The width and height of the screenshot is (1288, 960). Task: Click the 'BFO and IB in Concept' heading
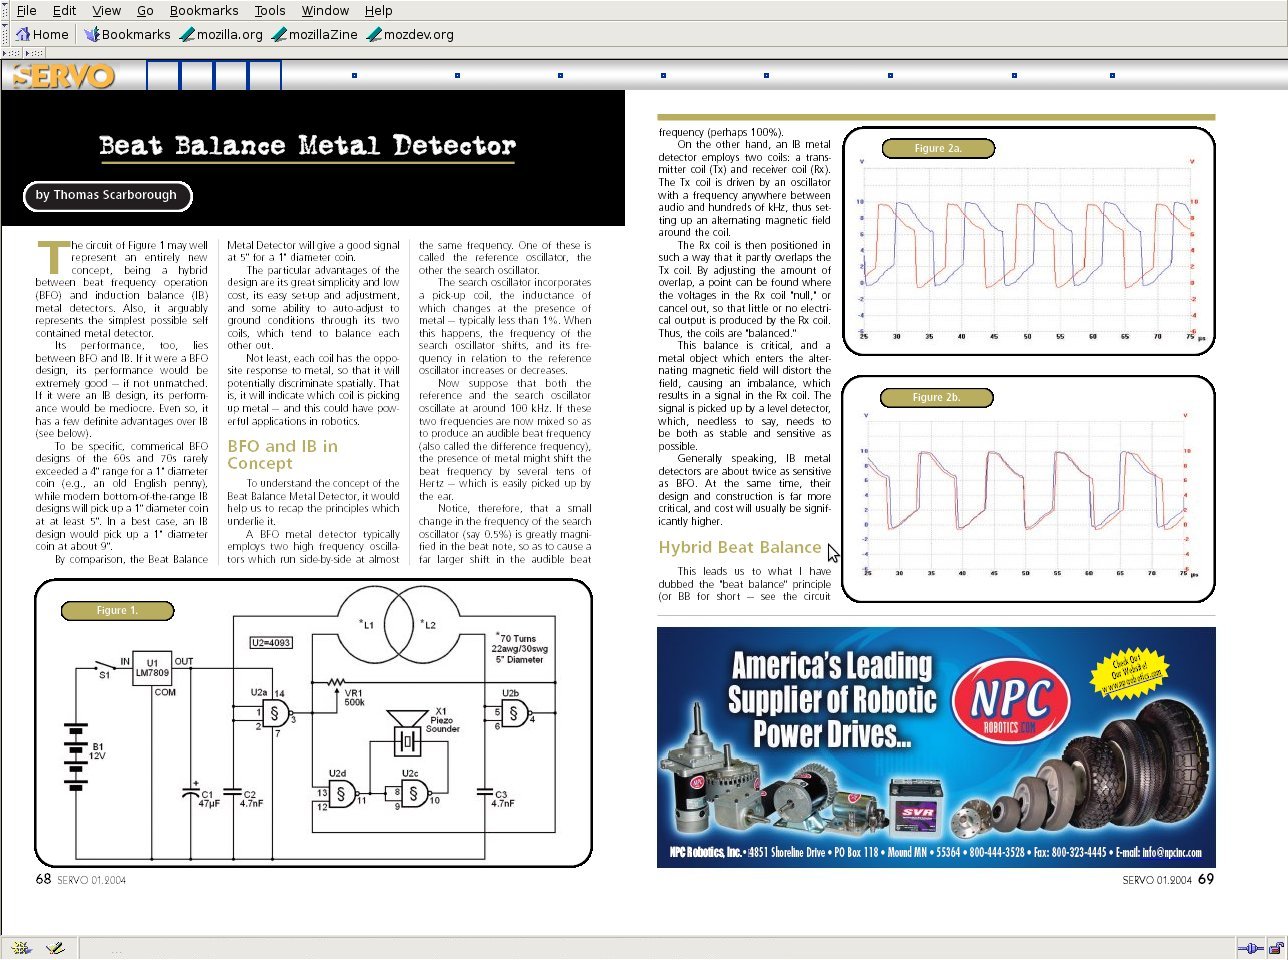(x=282, y=455)
